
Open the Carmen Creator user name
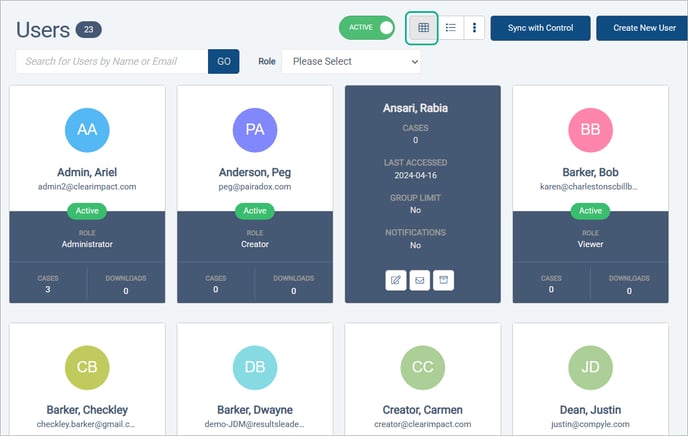[x=422, y=409]
